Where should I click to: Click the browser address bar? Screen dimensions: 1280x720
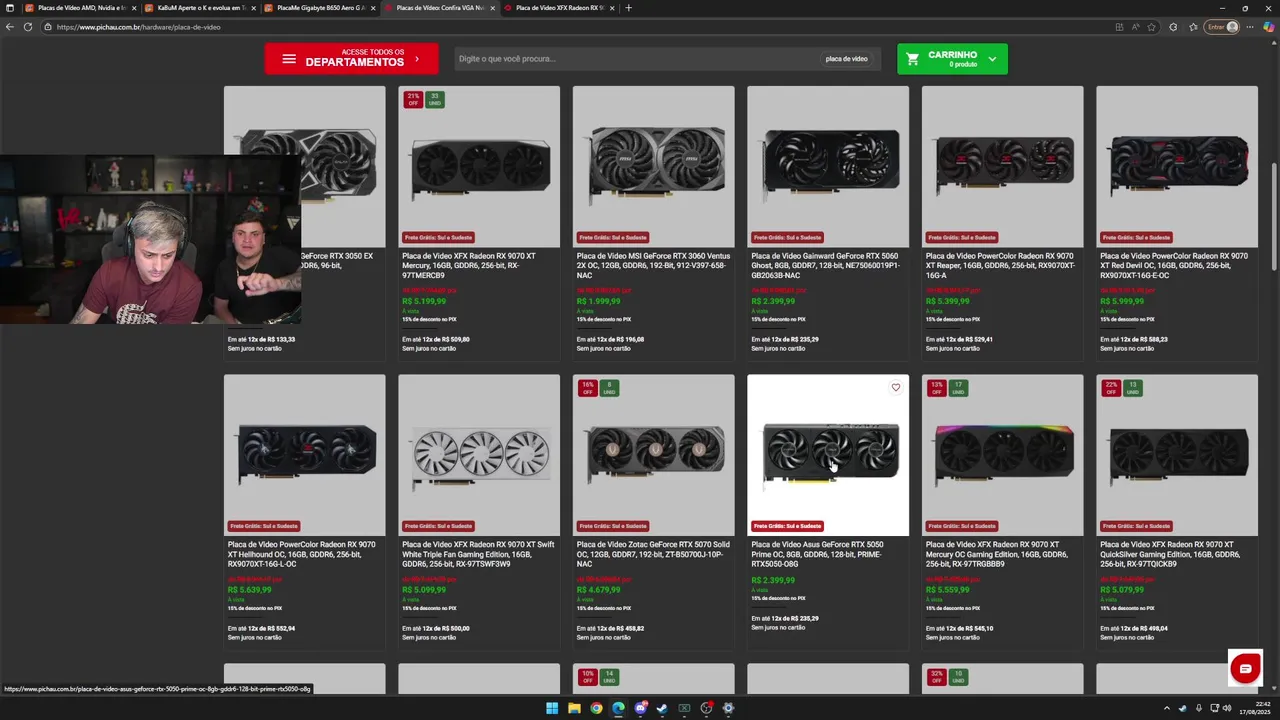coord(580,27)
